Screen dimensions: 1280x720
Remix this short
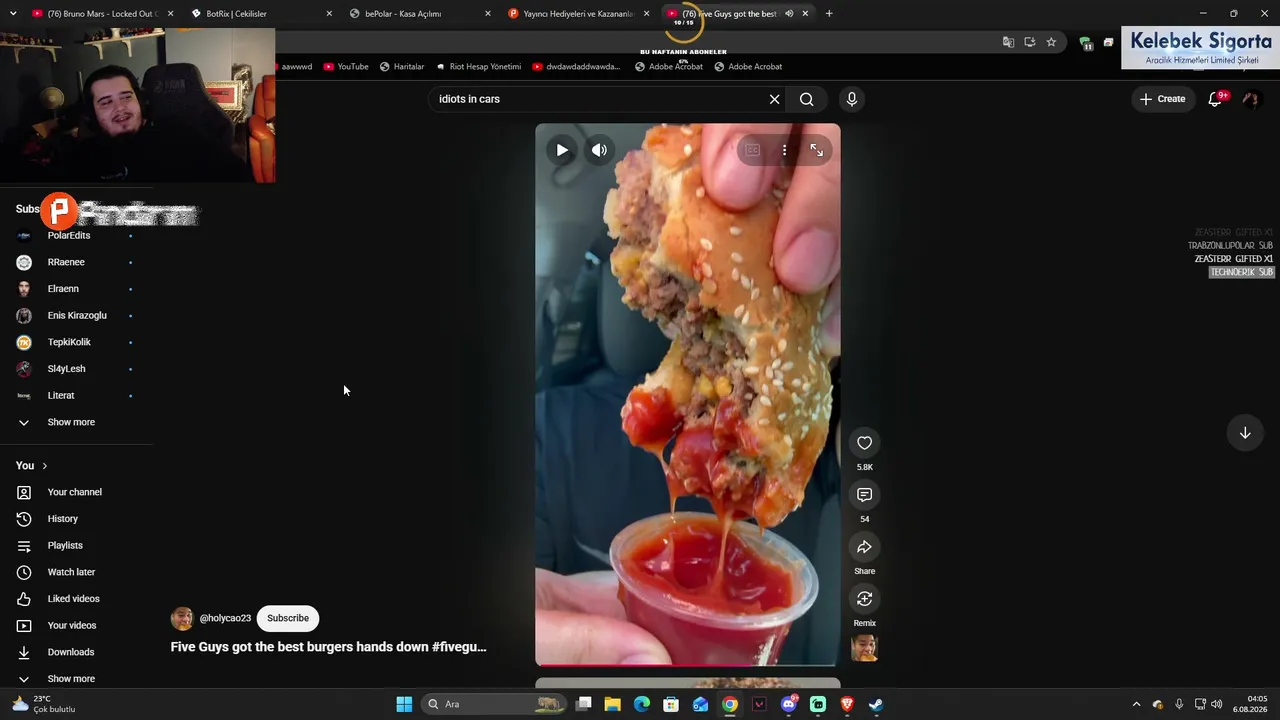(x=865, y=599)
